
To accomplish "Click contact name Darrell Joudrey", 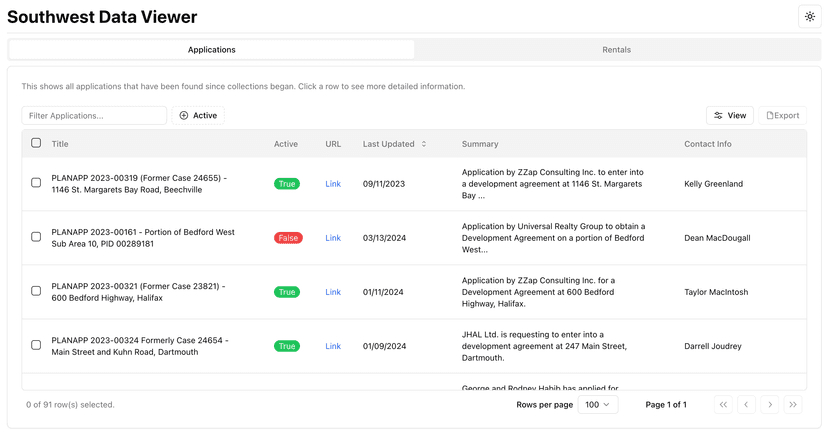I will click(712, 346).
